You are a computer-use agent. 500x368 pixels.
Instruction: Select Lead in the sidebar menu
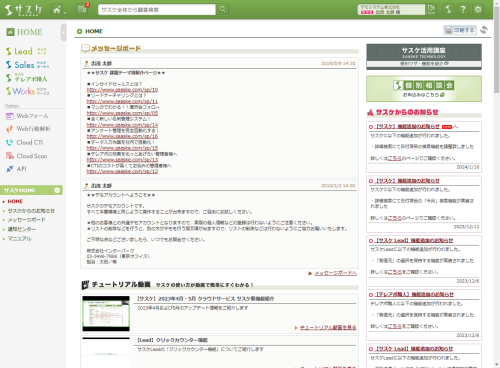coord(26,51)
